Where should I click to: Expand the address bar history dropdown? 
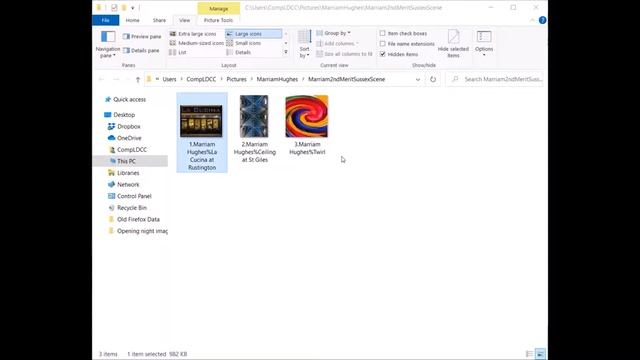[x=418, y=80]
